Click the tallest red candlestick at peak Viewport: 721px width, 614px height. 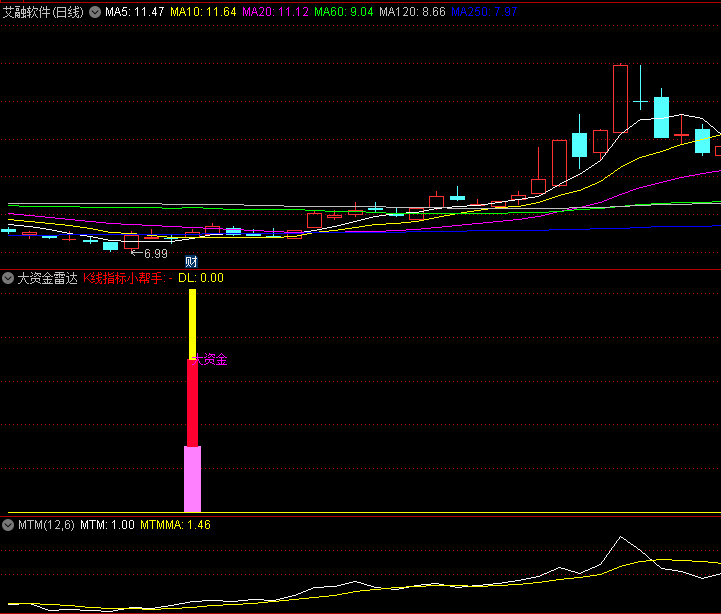pyautogui.click(x=620, y=99)
